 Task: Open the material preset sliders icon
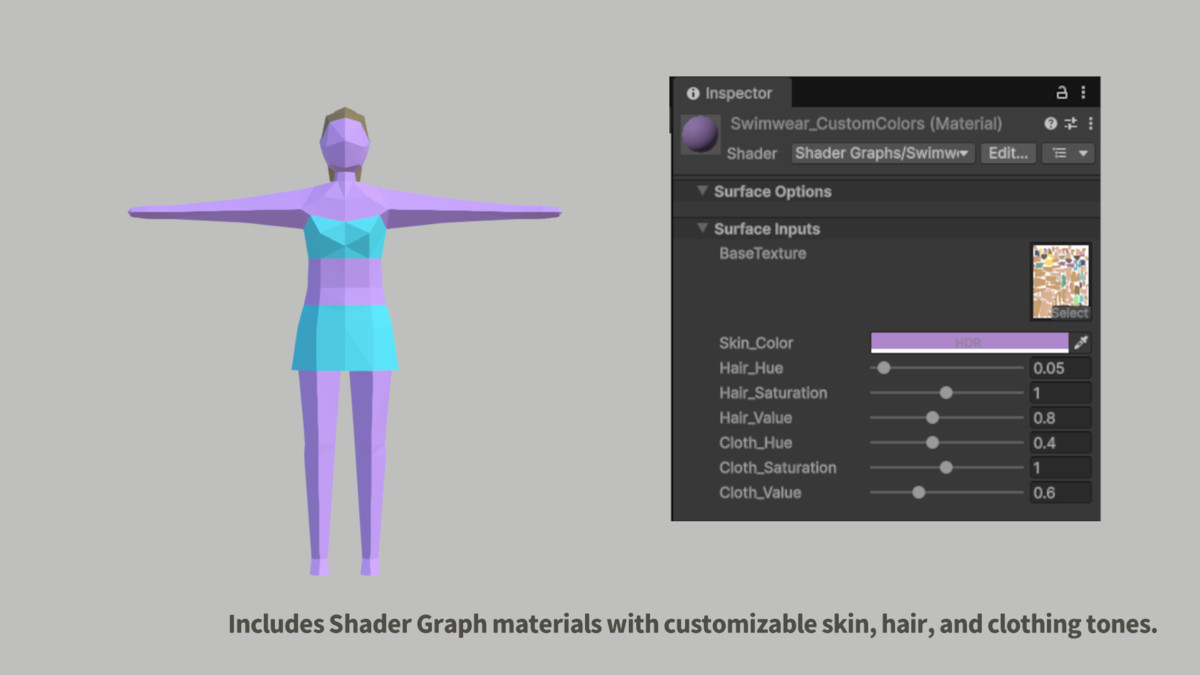click(1069, 123)
